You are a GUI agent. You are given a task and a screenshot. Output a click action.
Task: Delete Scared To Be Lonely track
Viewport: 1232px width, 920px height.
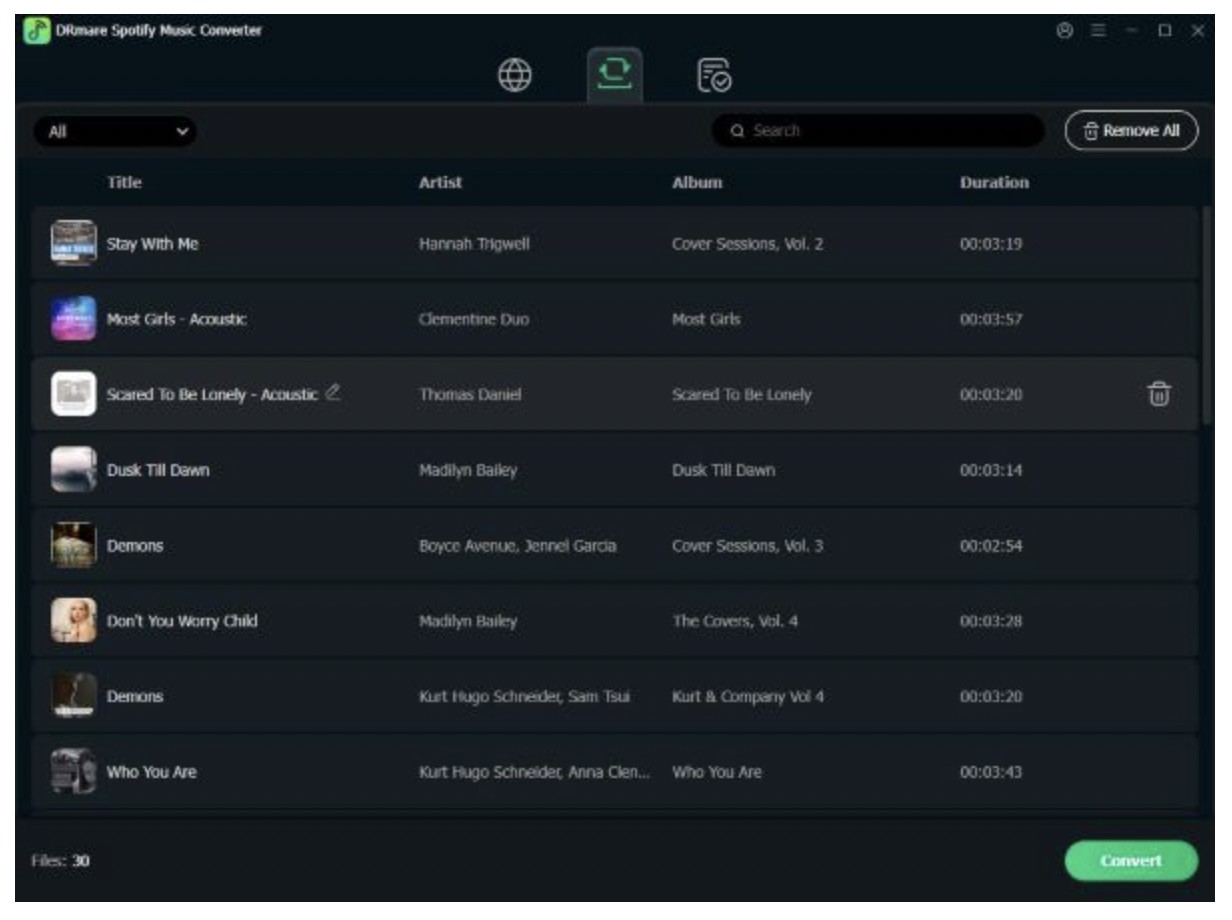click(1158, 394)
